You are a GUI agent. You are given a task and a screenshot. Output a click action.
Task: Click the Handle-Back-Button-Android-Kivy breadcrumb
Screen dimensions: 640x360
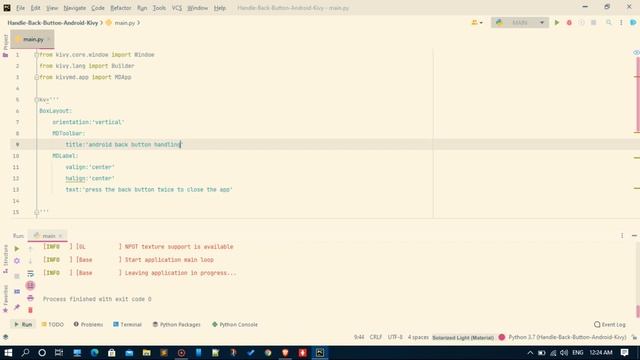point(53,23)
